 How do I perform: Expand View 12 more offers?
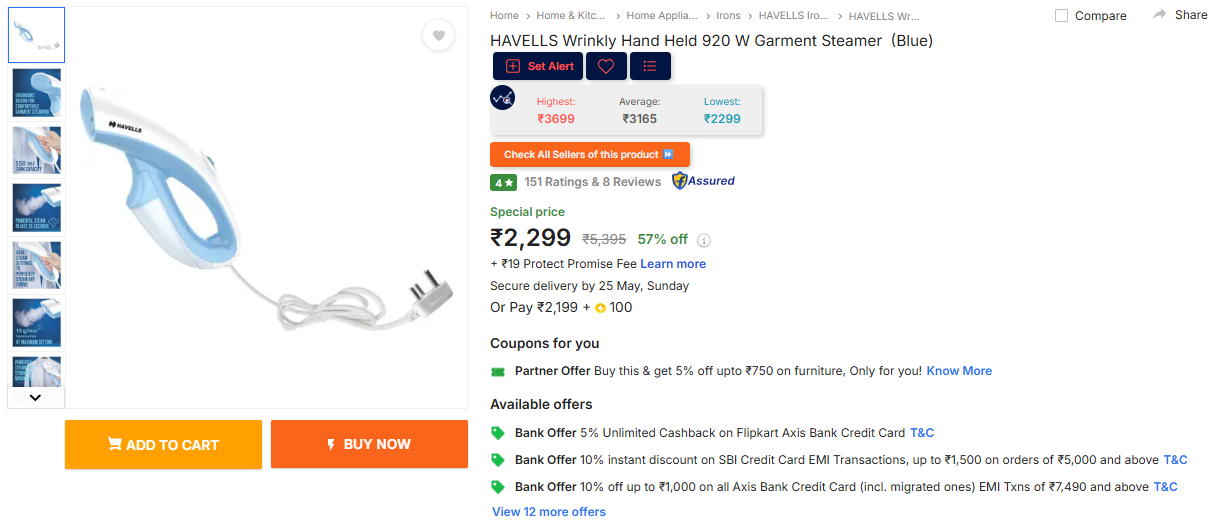click(549, 512)
